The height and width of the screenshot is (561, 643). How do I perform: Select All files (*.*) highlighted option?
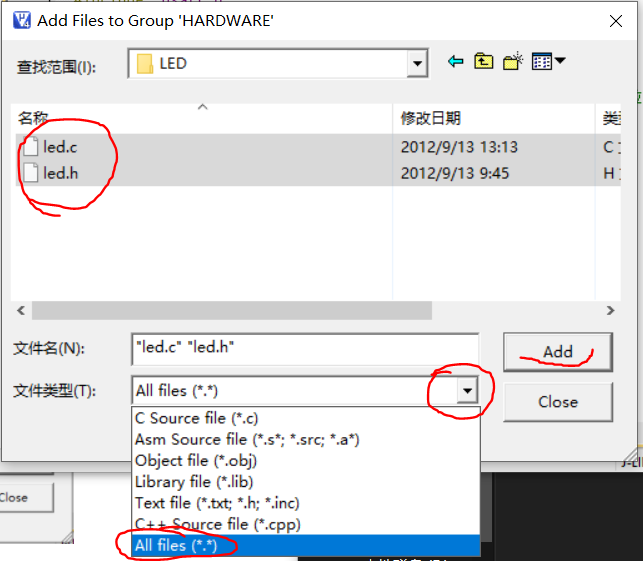coord(306,545)
